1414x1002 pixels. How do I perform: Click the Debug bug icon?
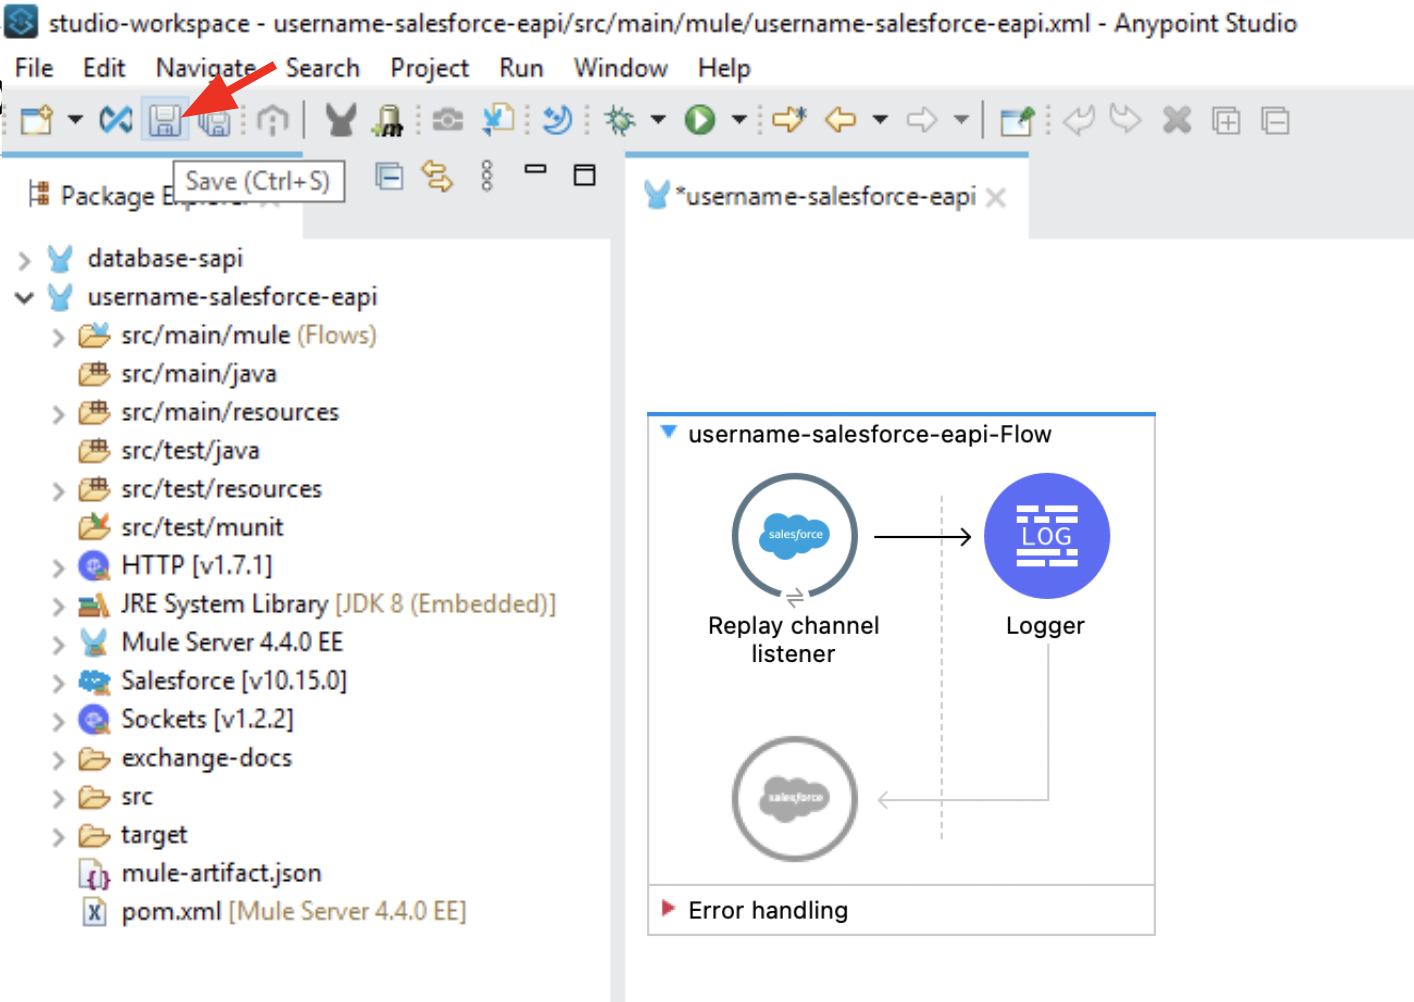click(x=620, y=120)
